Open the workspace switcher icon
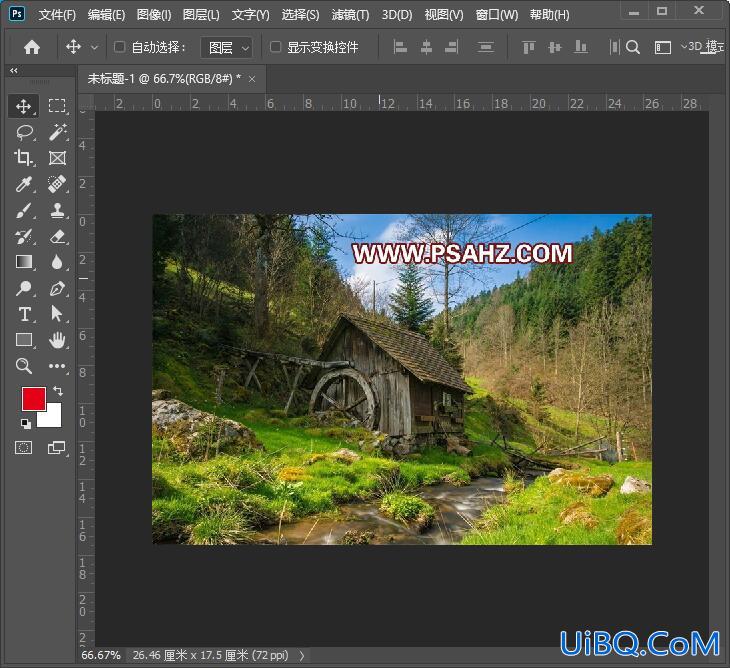 pyautogui.click(x=662, y=47)
